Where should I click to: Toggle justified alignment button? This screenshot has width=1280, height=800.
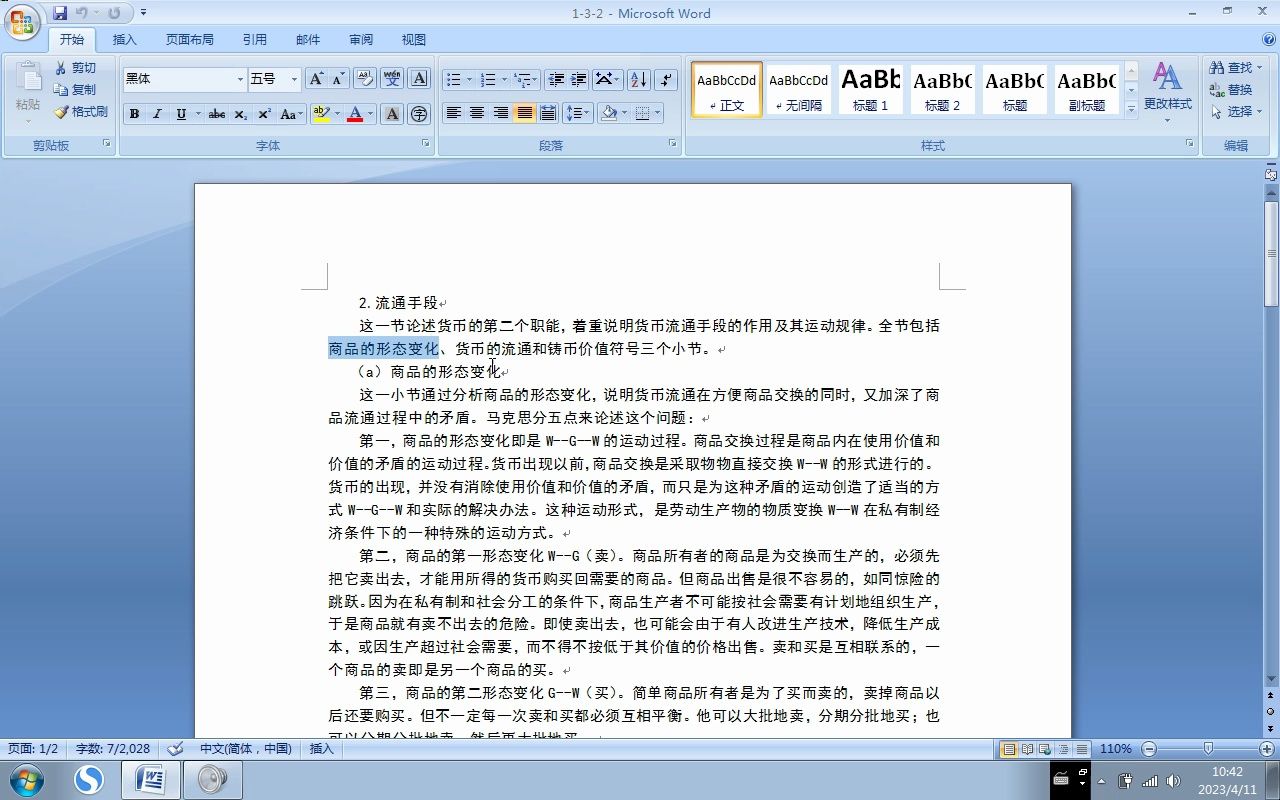coord(524,113)
